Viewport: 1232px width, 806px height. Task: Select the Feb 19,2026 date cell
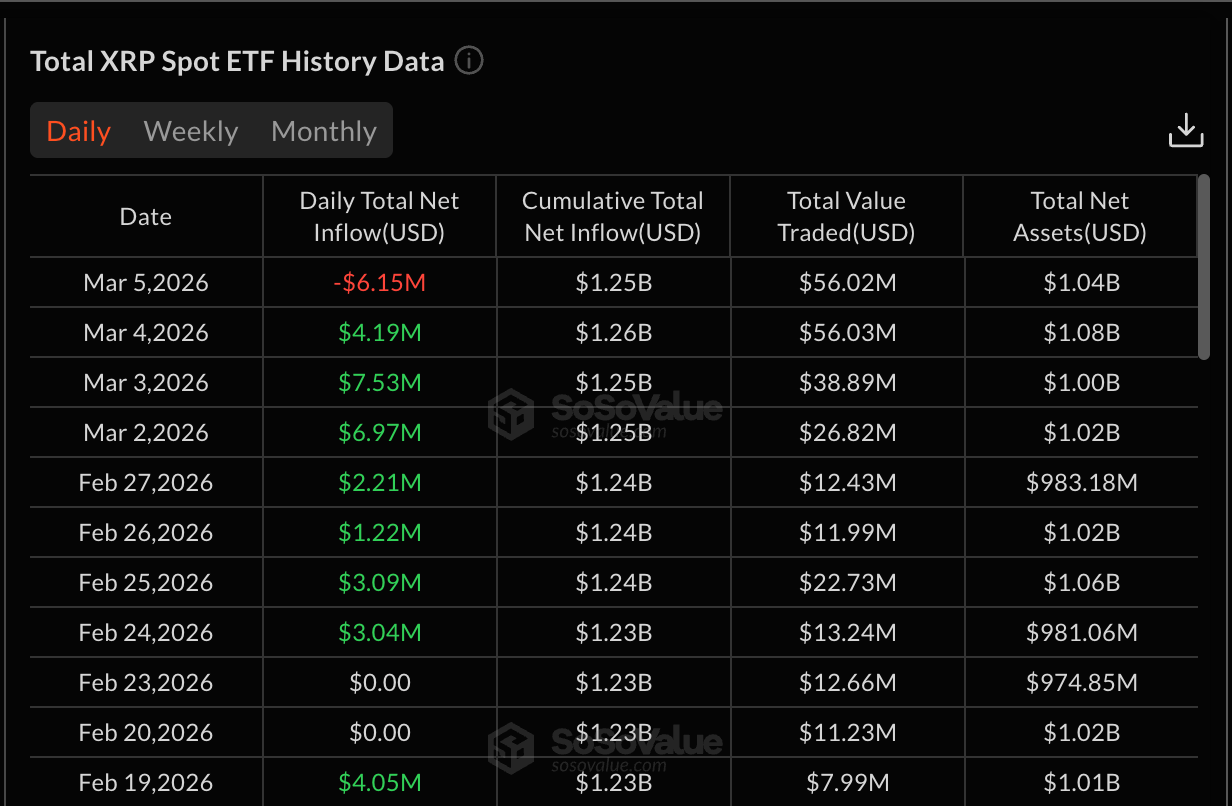(146, 782)
